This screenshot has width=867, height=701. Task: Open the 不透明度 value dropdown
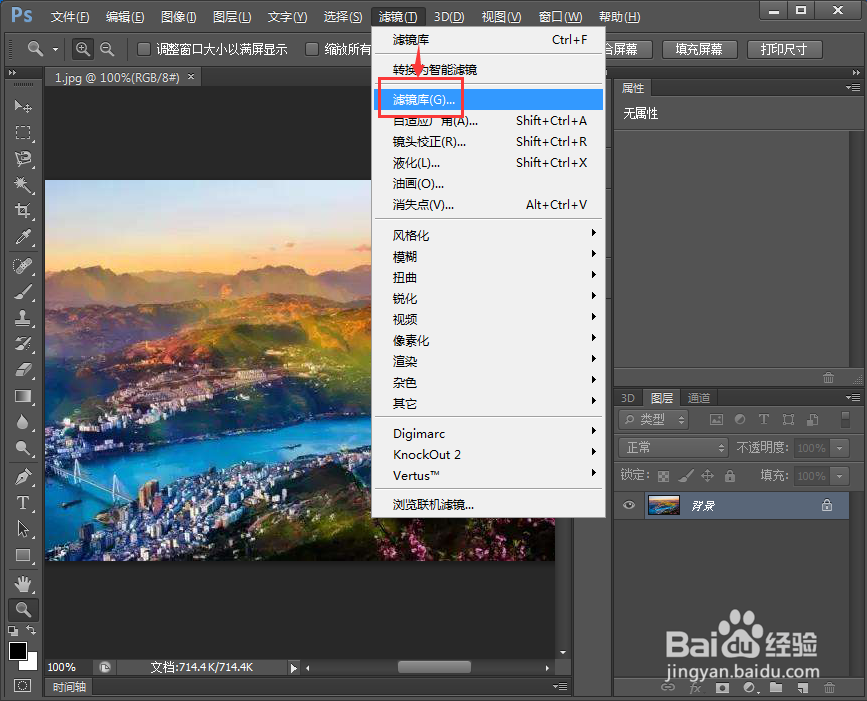click(x=838, y=447)
